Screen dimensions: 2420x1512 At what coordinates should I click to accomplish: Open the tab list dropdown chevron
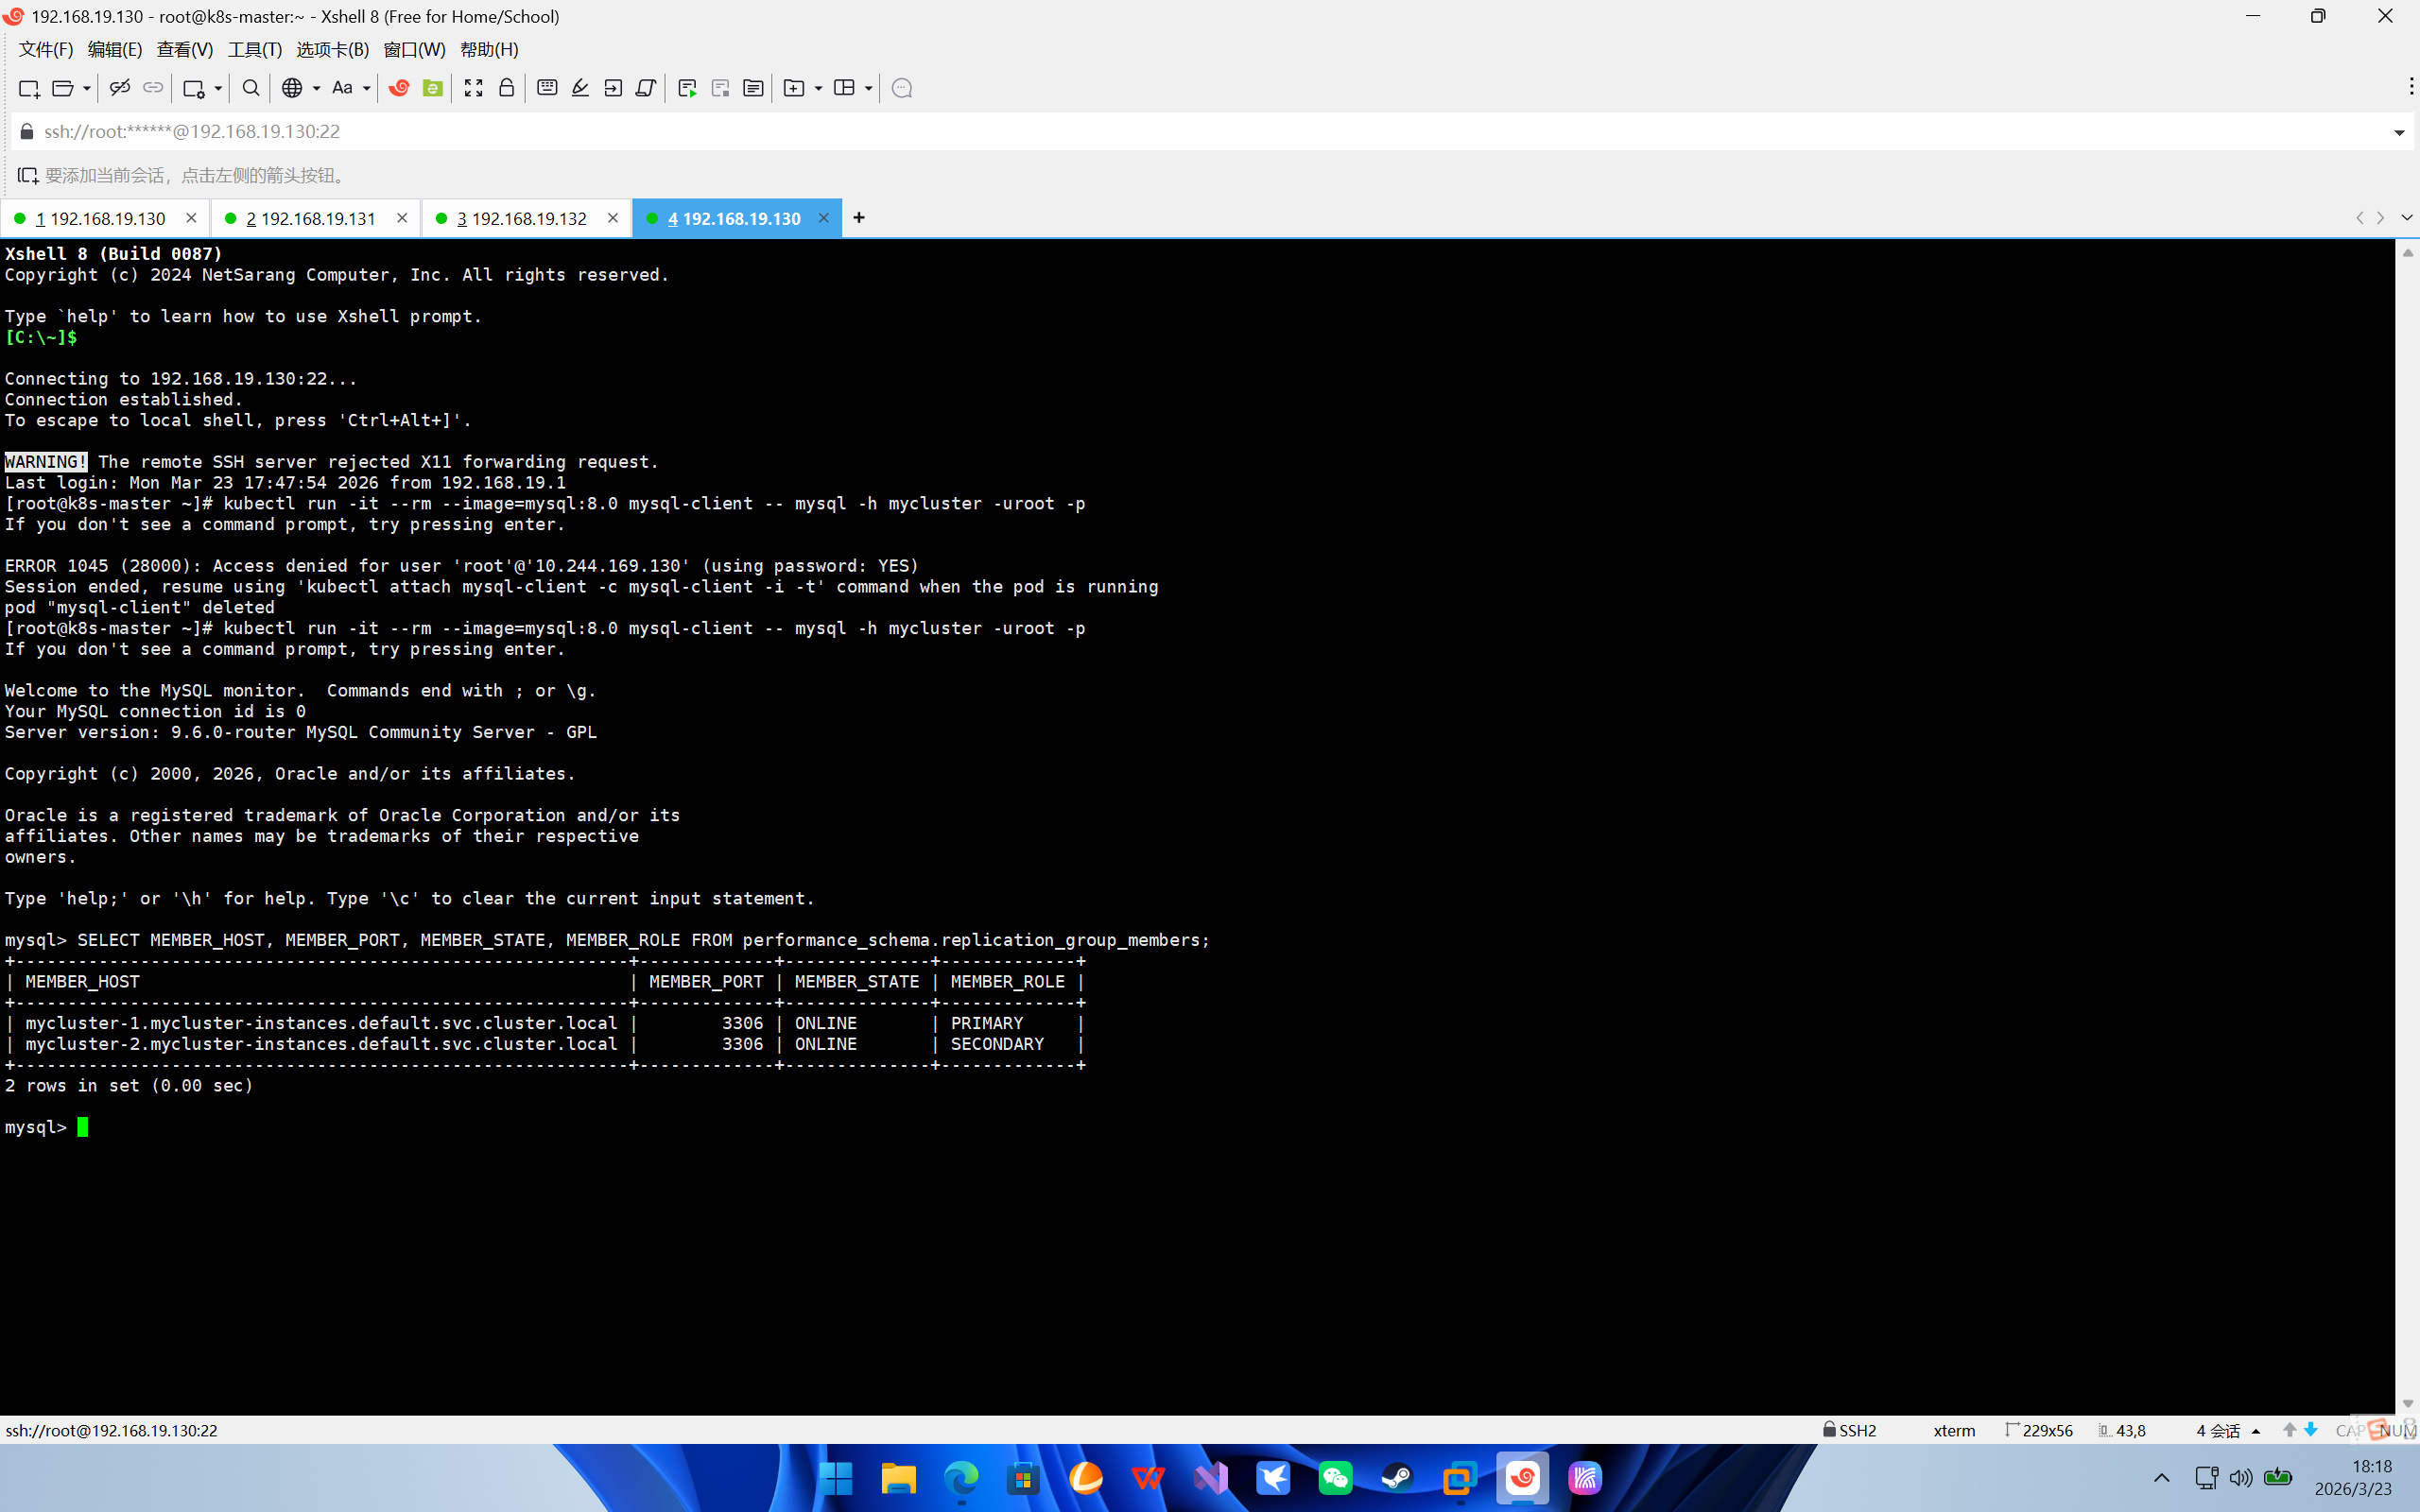tap(2407, 218)
